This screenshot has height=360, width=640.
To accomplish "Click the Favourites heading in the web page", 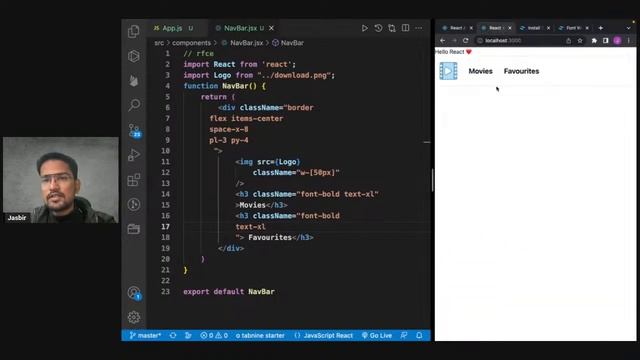I will (x=521, y=71).
